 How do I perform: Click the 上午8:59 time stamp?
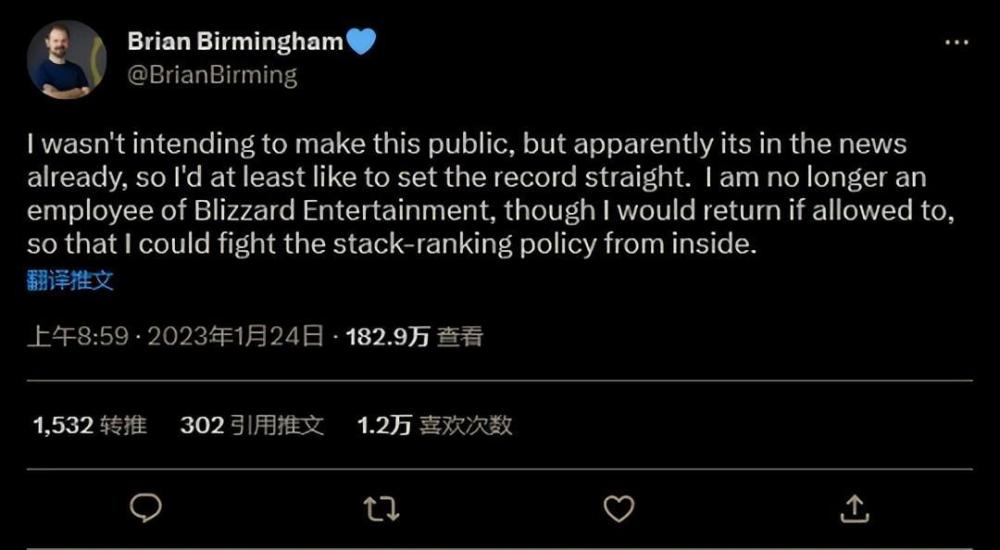click(x=78, y=337)
